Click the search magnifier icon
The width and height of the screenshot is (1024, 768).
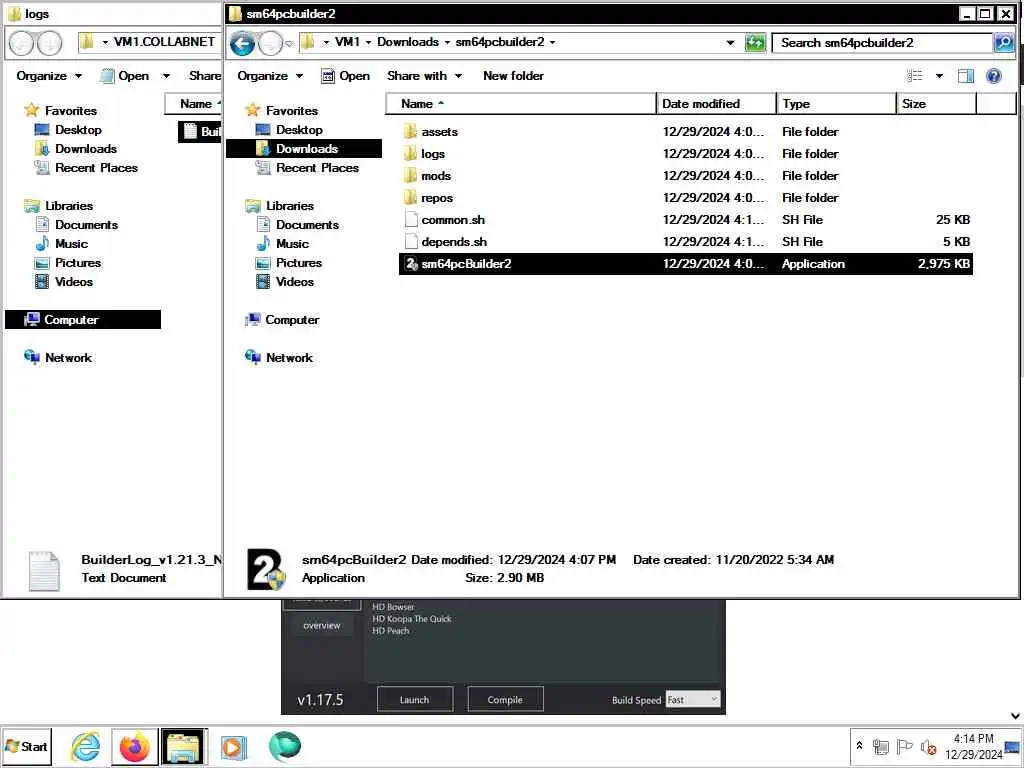coord(1004,42)
